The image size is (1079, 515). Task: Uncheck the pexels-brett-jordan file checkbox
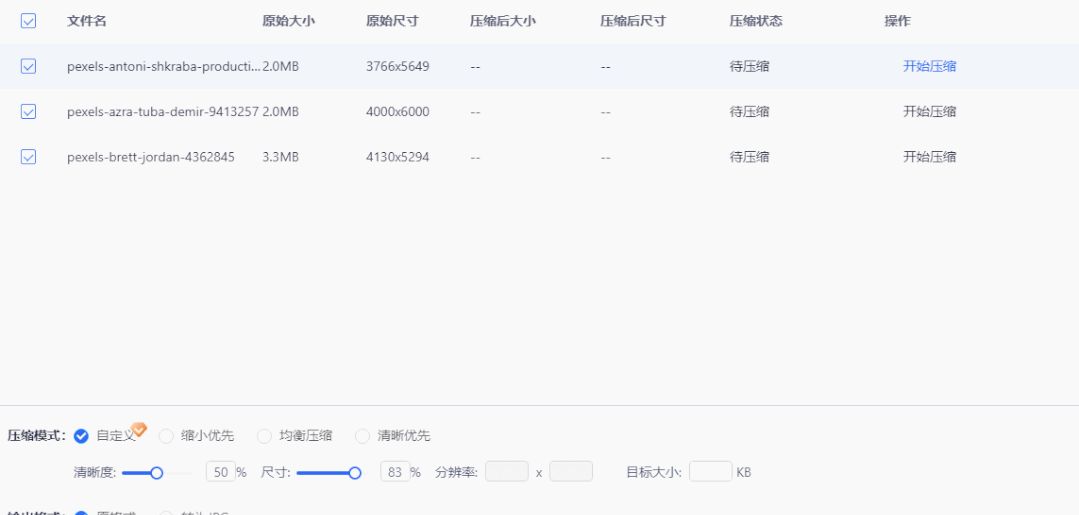28,157
